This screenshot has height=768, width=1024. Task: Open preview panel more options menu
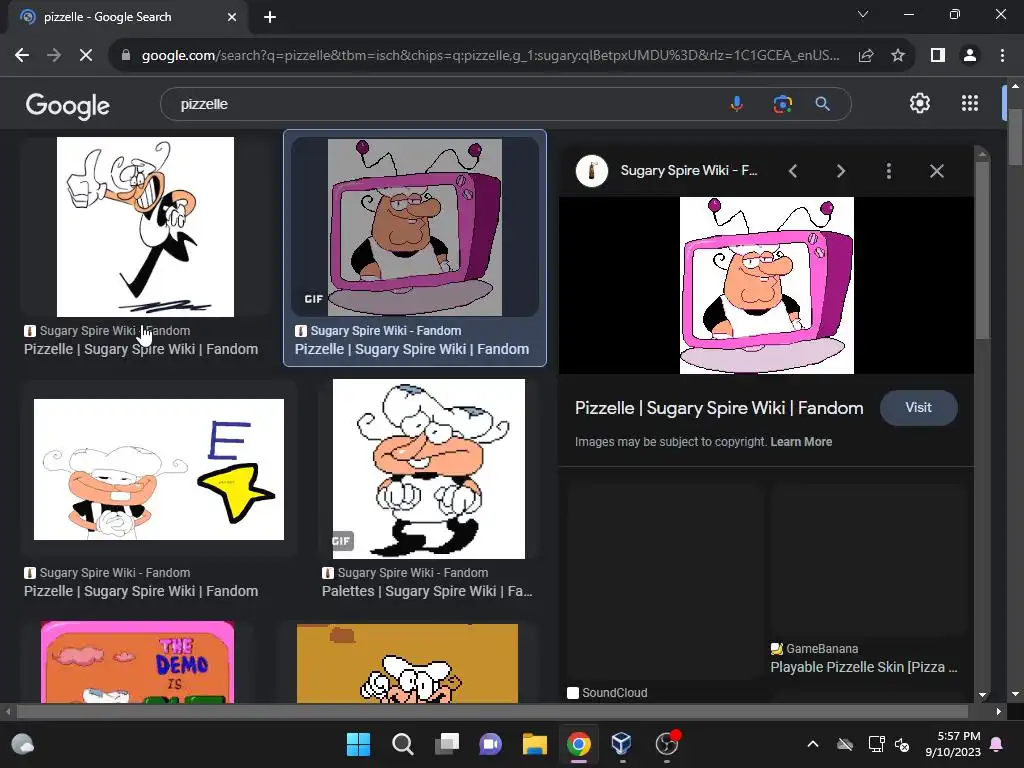[888, 171]
